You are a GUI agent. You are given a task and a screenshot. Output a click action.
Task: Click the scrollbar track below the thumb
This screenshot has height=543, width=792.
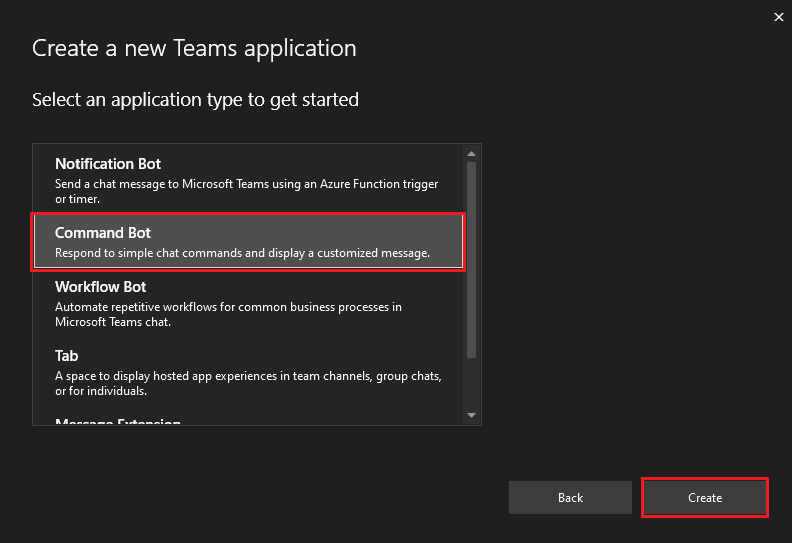point(472,384)
